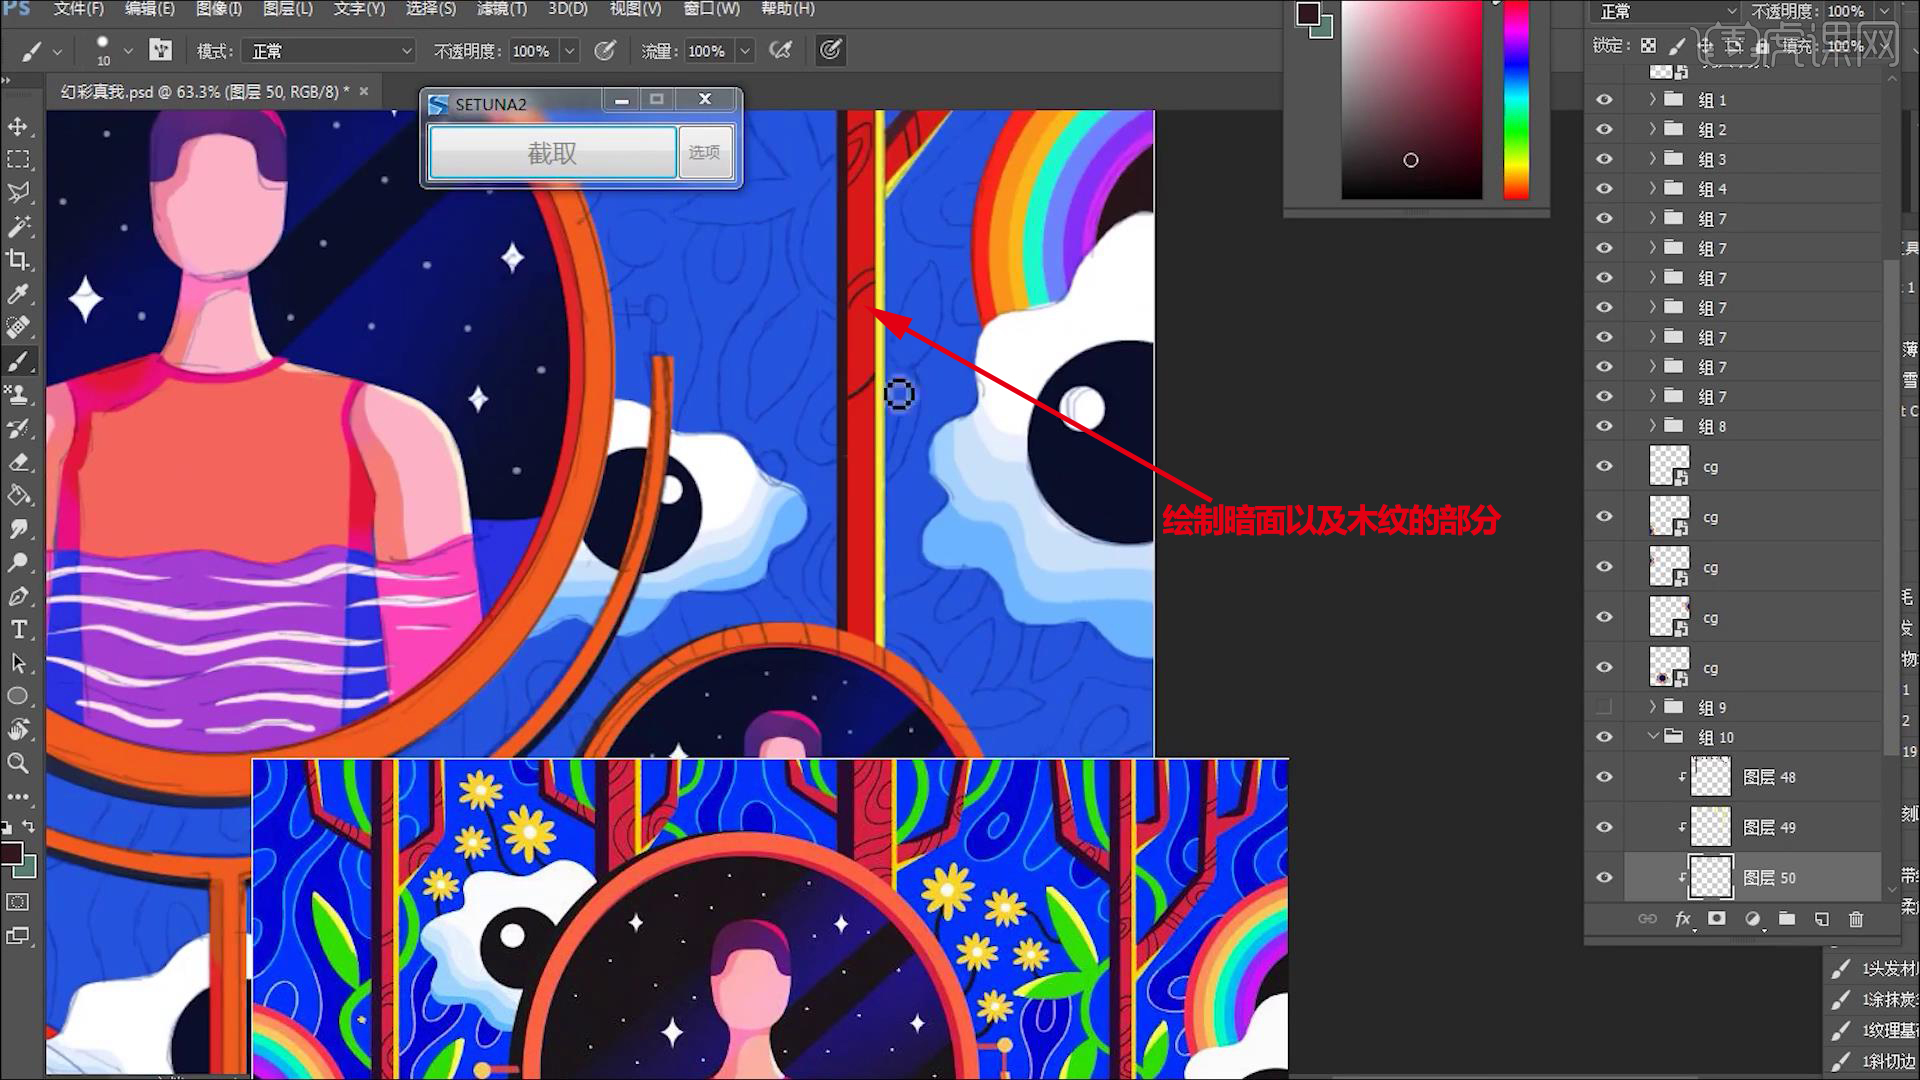Select the Zoom tool
The width and height of the screenshot is (1920, 1080).
click(18, 763)
